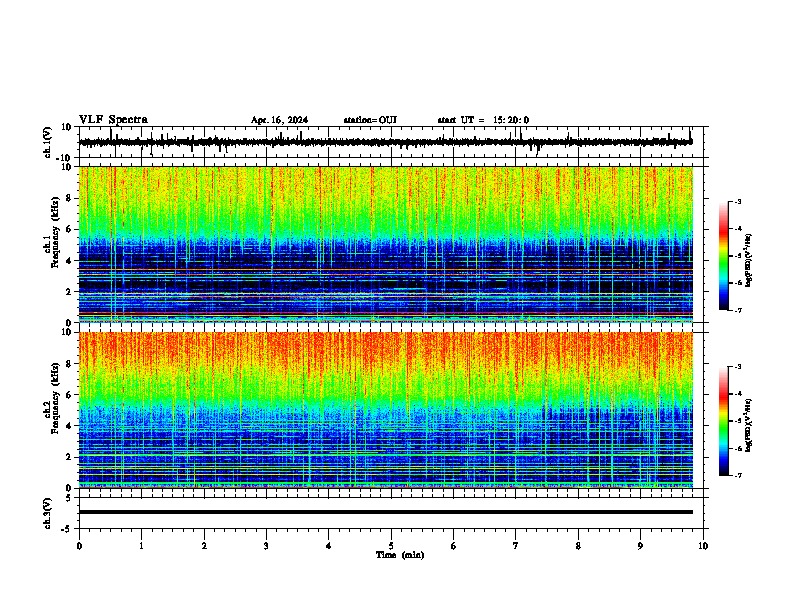Image resolution: width=792 pixels, height=612 pixels.
Task: Click the '4' kHz tick on ch.2 spectrogram axis
Action: (x=69, y=426)
